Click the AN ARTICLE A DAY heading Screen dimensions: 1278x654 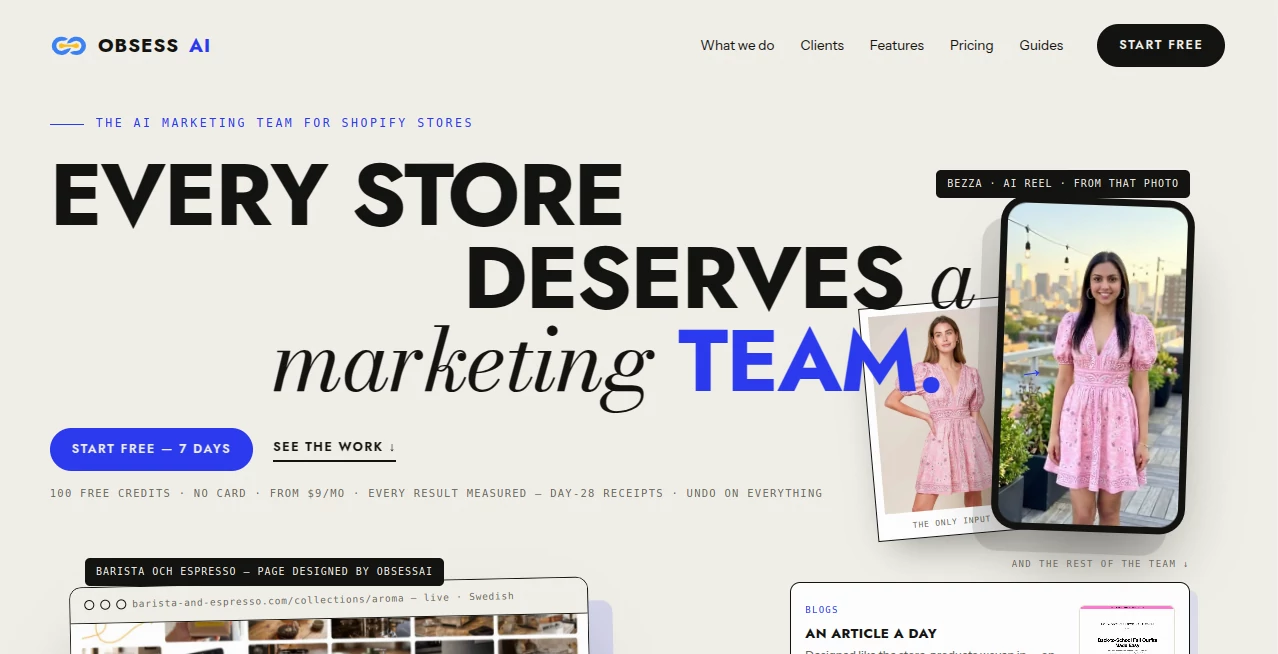click(x=871, y=633)
